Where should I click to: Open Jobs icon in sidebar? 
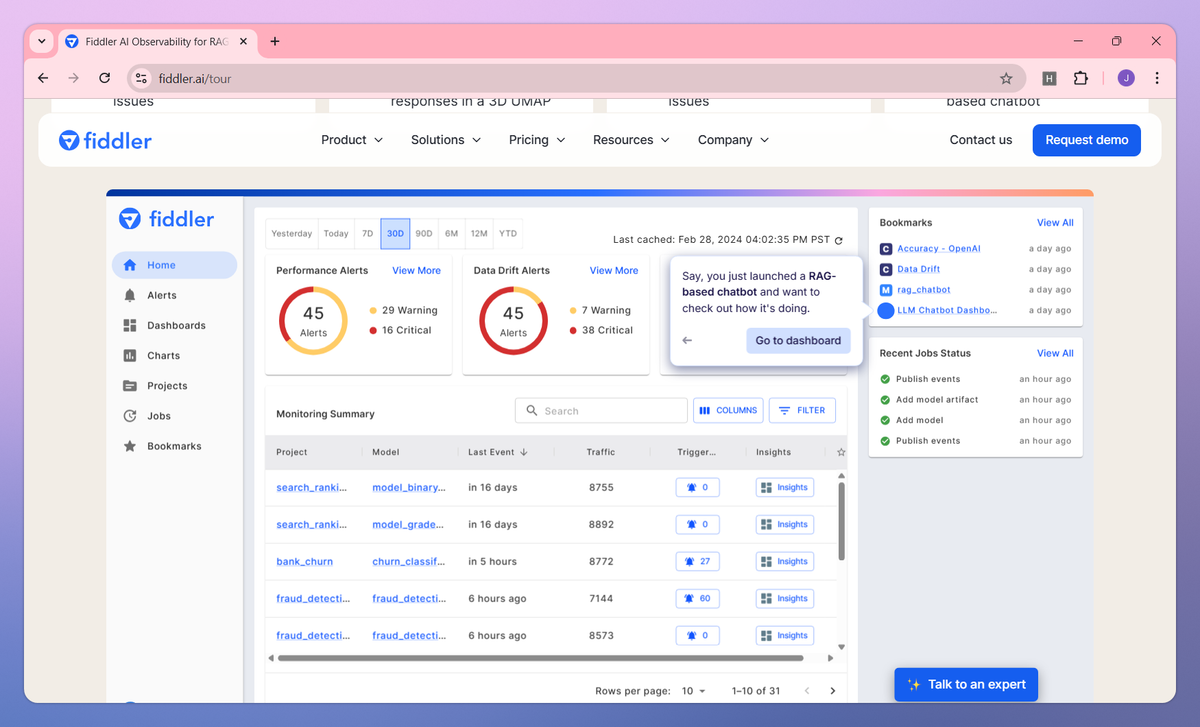(x=129, y=416)
